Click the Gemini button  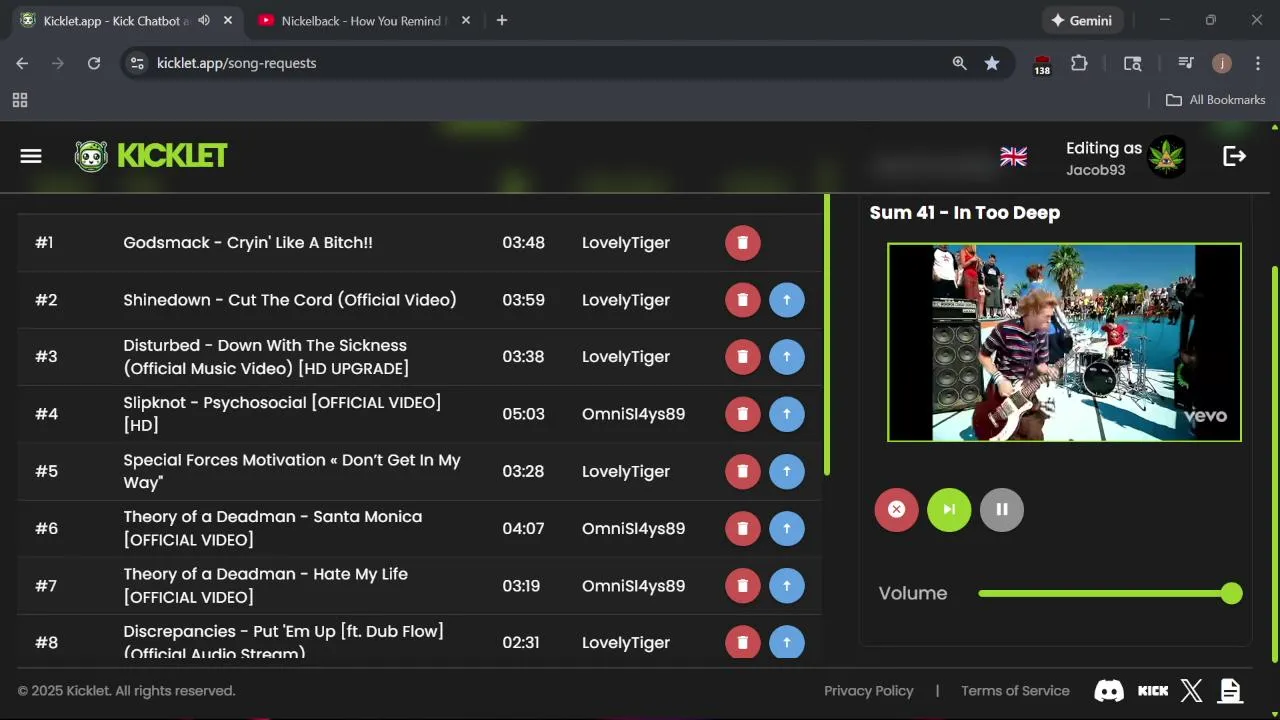(x=1082, y=20)
